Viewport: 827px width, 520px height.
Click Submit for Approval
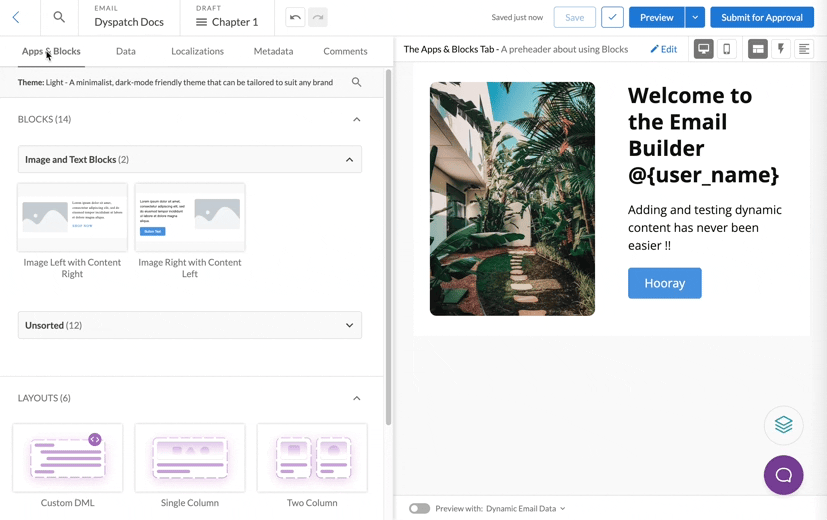tap(762, 17)
